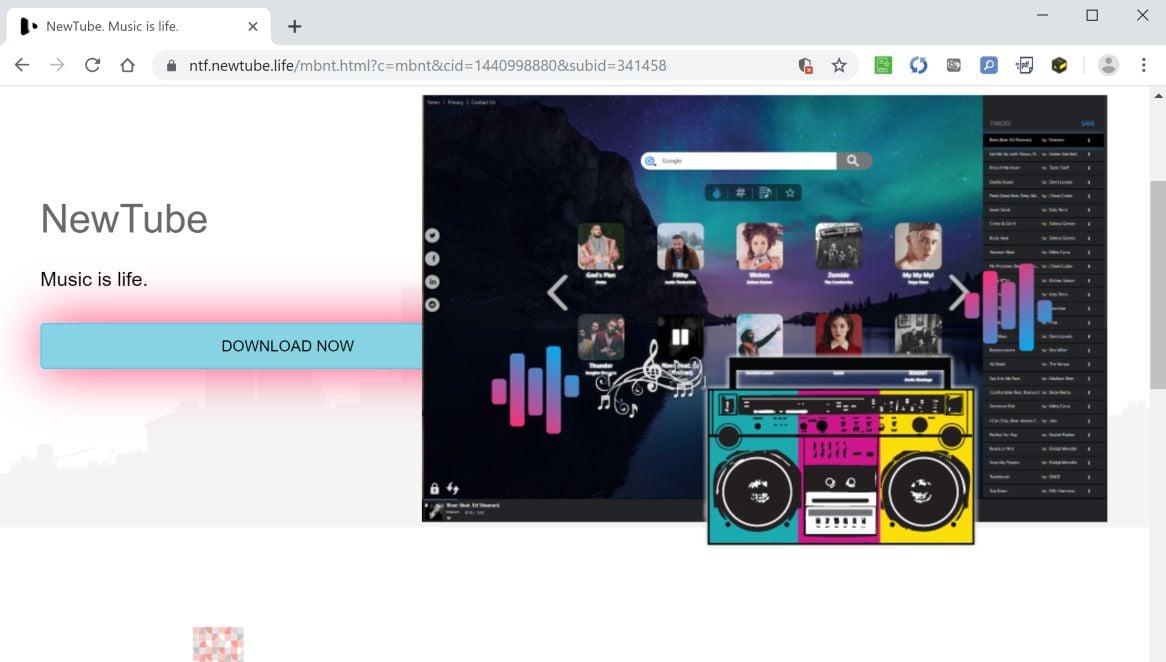Open the PDF converter extension icon
This screenshot has height=662, width=1166.
1024,65
